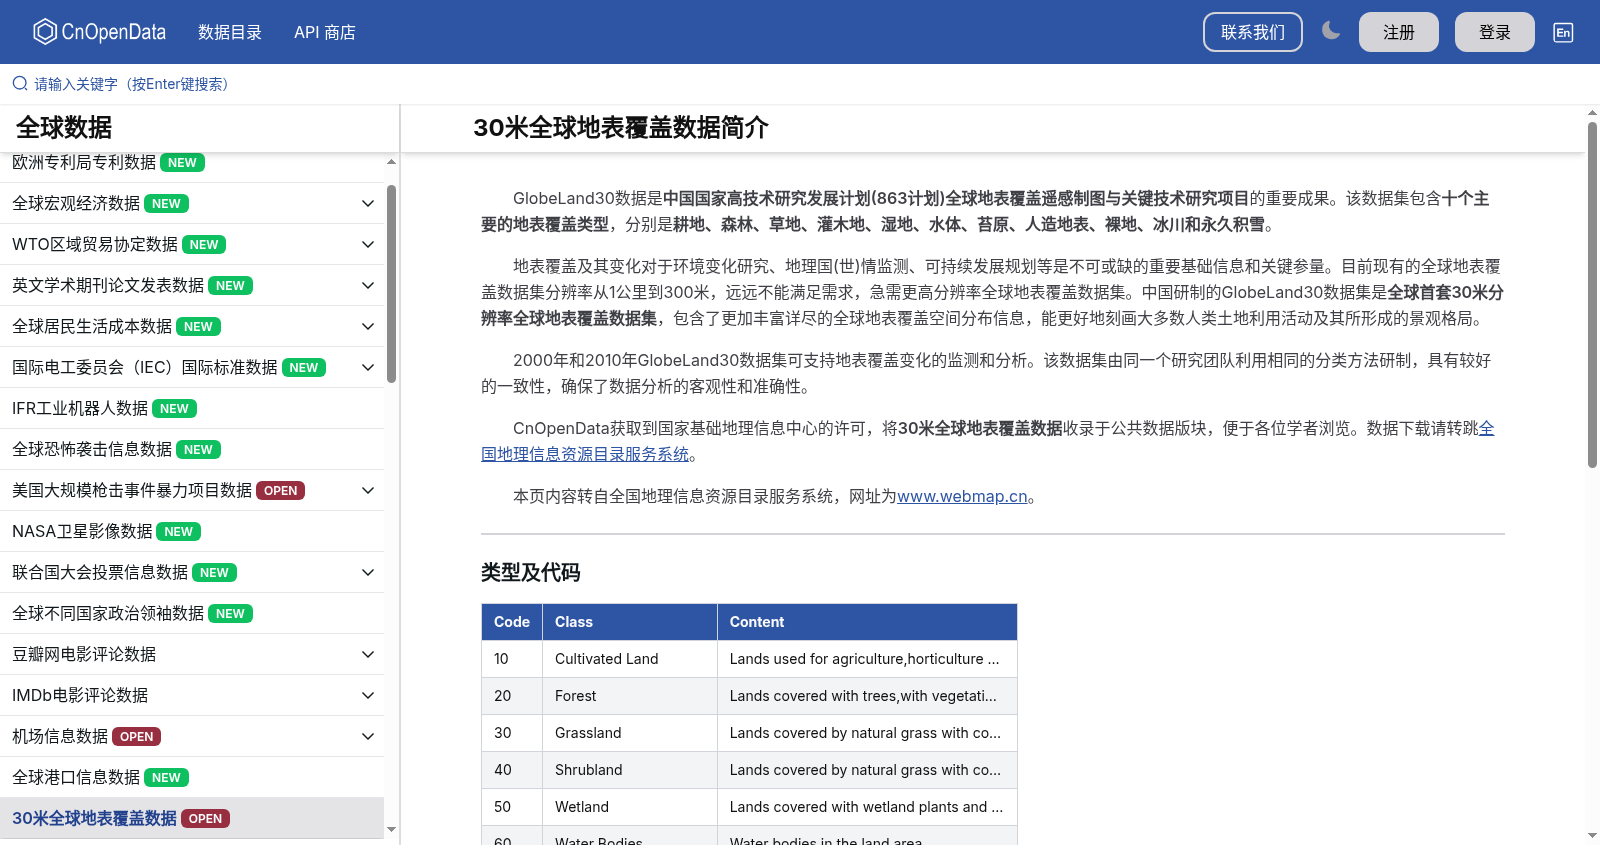1600x861 pixels.
Task: Click the 类型及代码 section heading
Action: point(530,572)
